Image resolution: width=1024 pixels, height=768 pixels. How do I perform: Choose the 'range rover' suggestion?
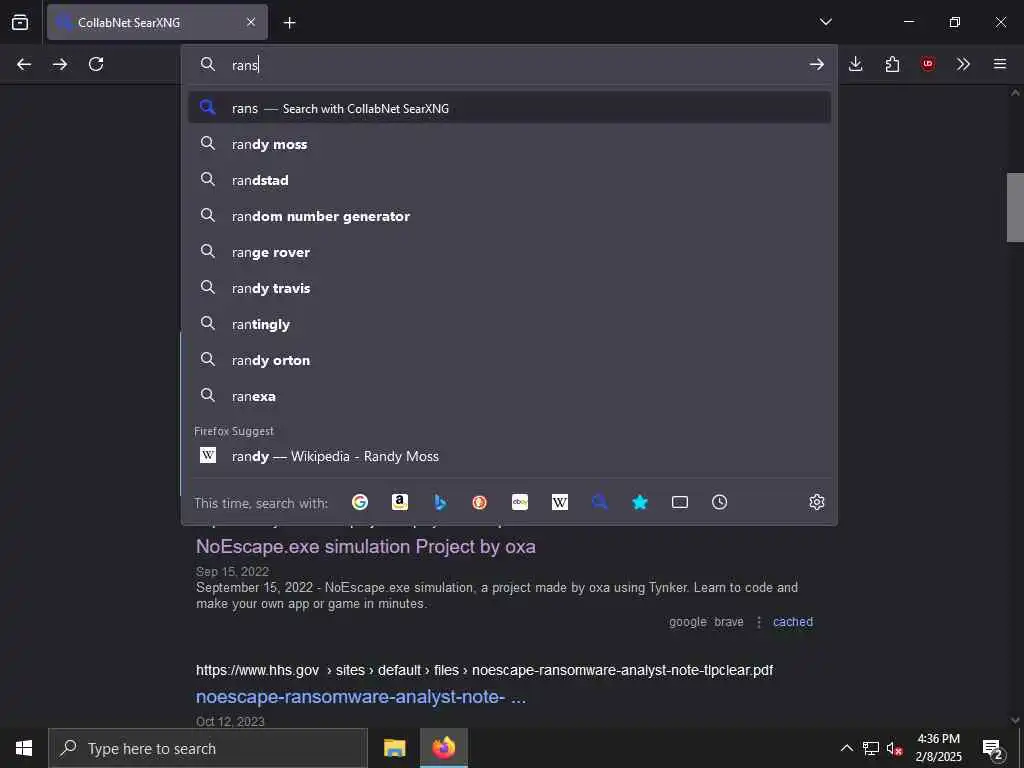pos(509,252)
